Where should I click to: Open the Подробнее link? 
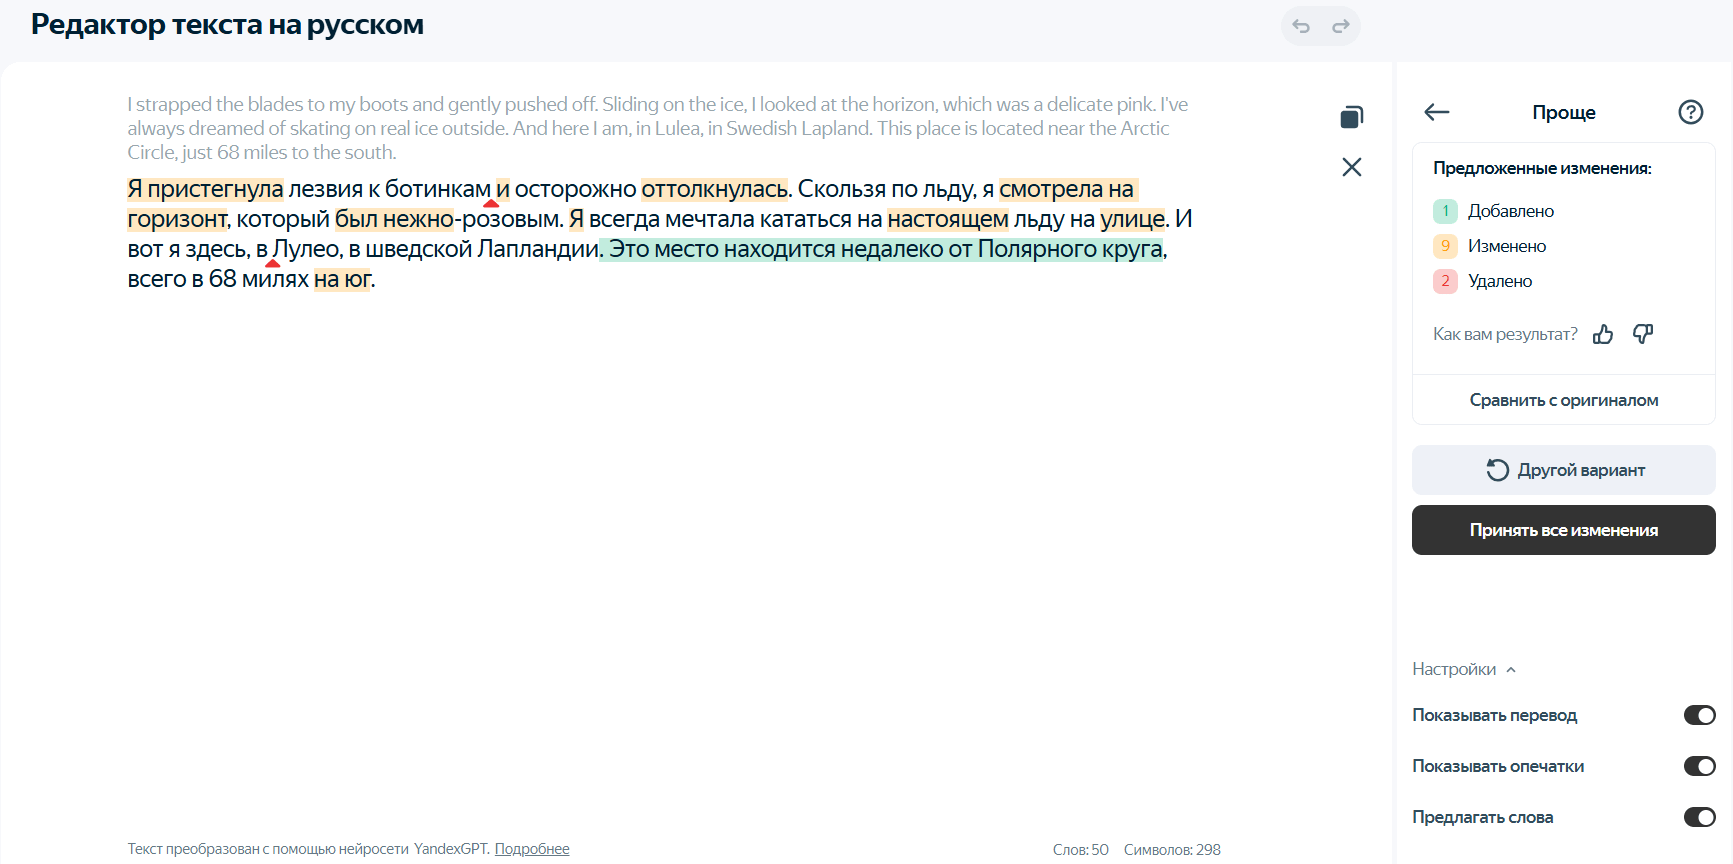[532, 849]
